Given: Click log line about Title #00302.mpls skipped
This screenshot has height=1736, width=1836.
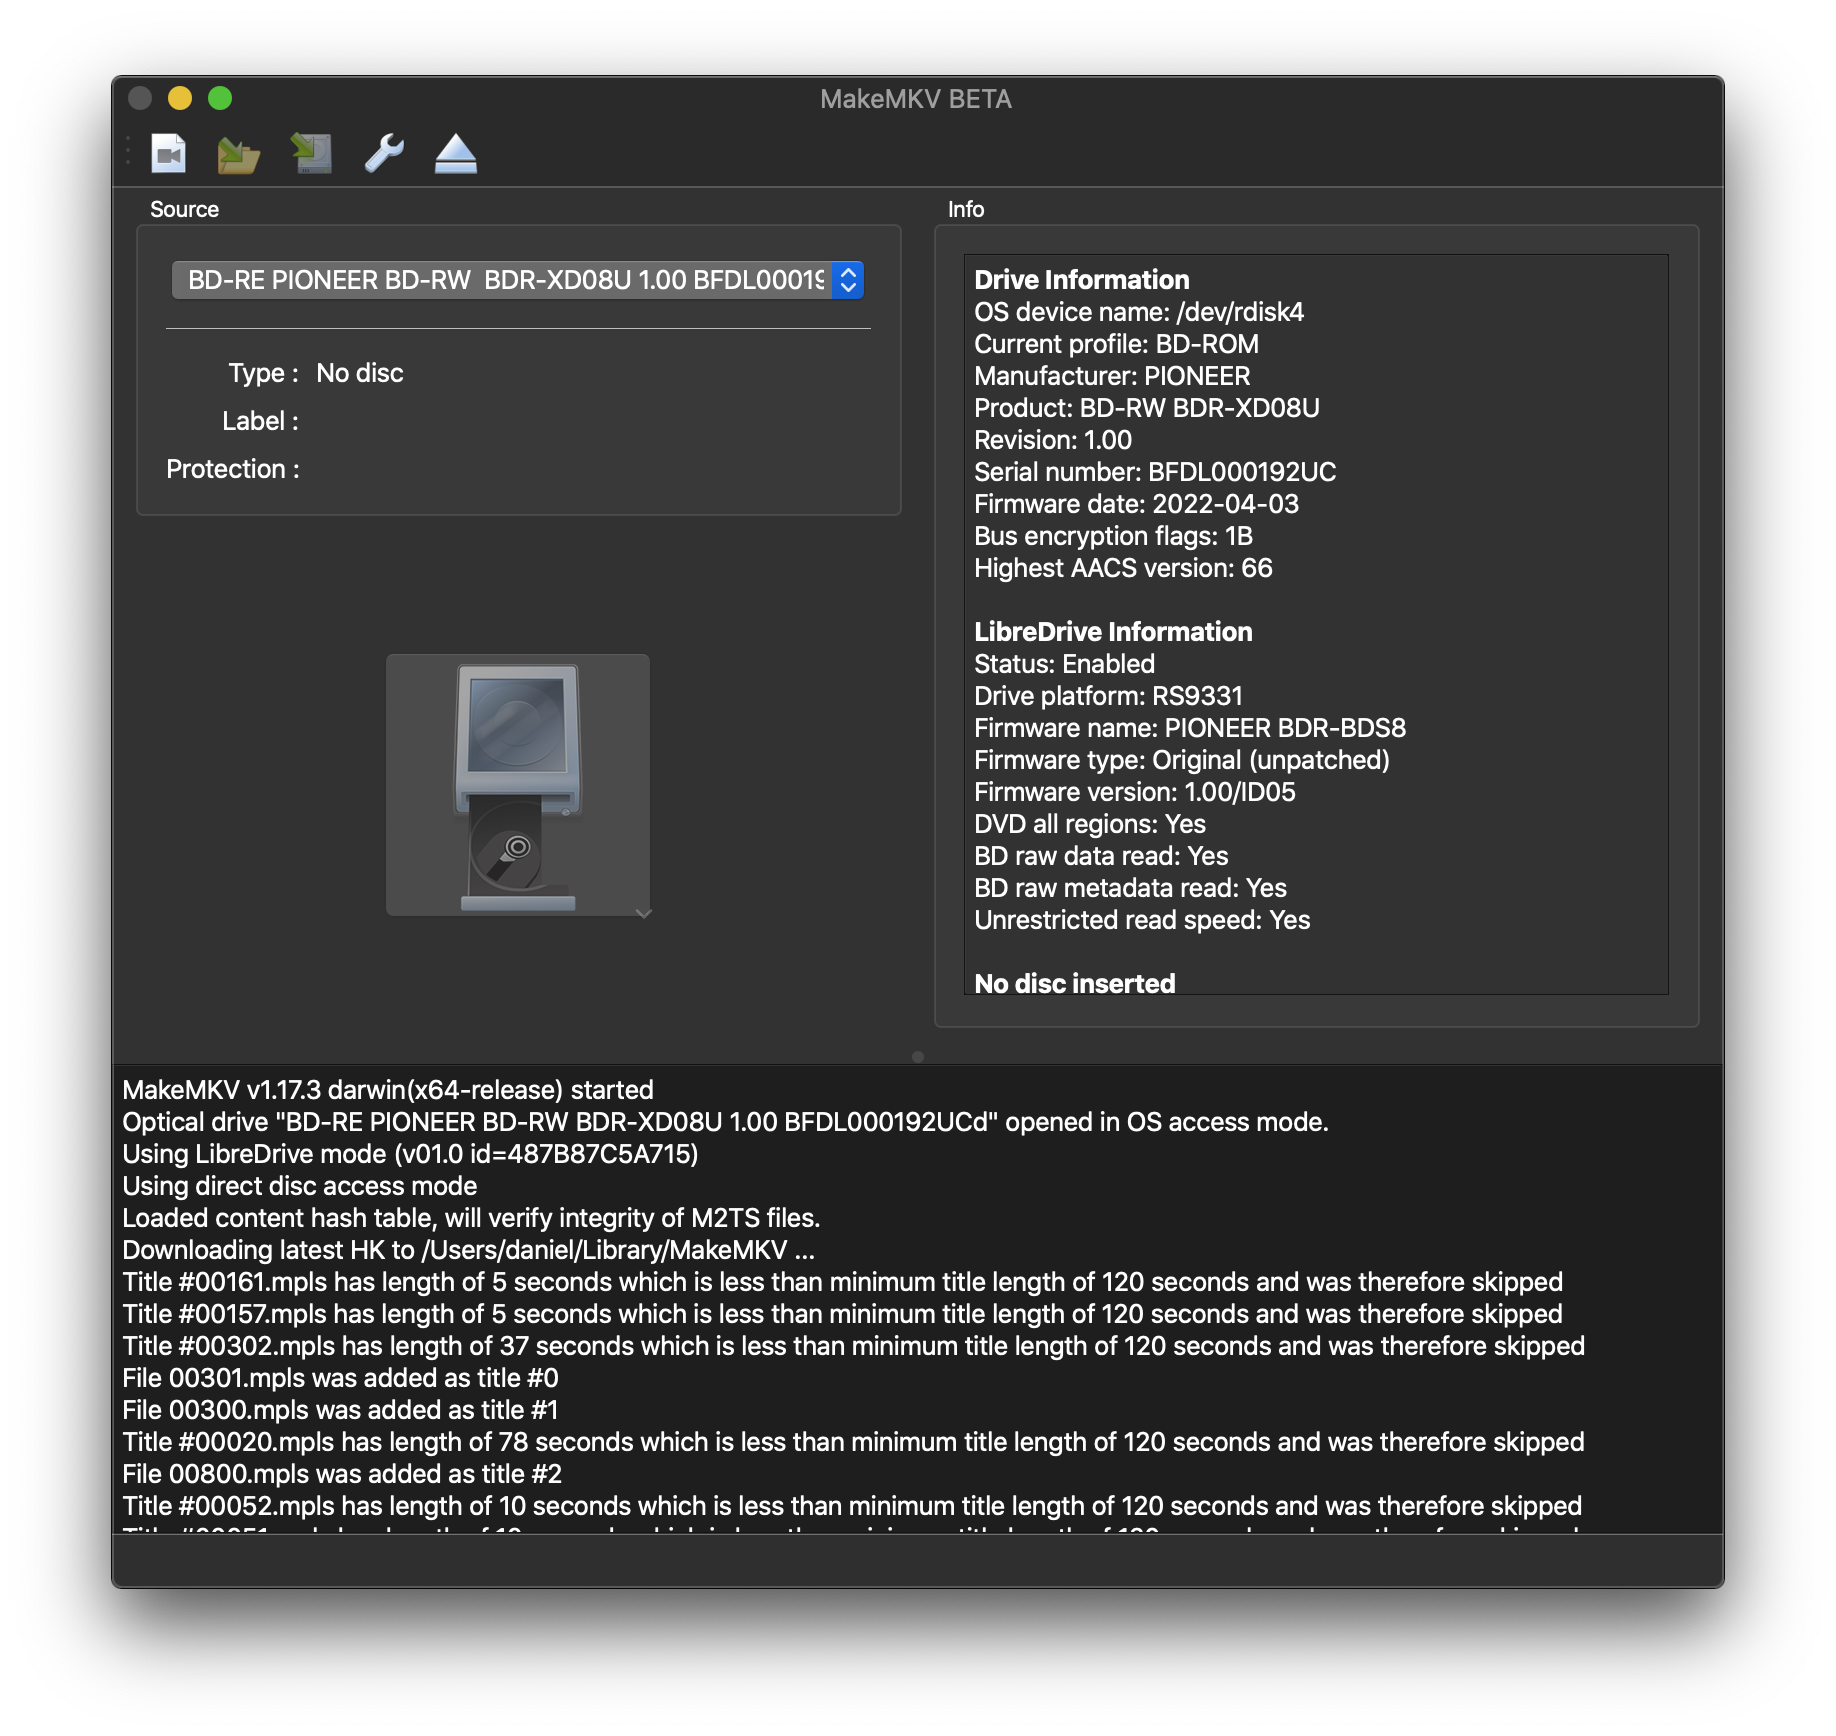Looking at the screenshot, I should click(x=853, y=1346).
